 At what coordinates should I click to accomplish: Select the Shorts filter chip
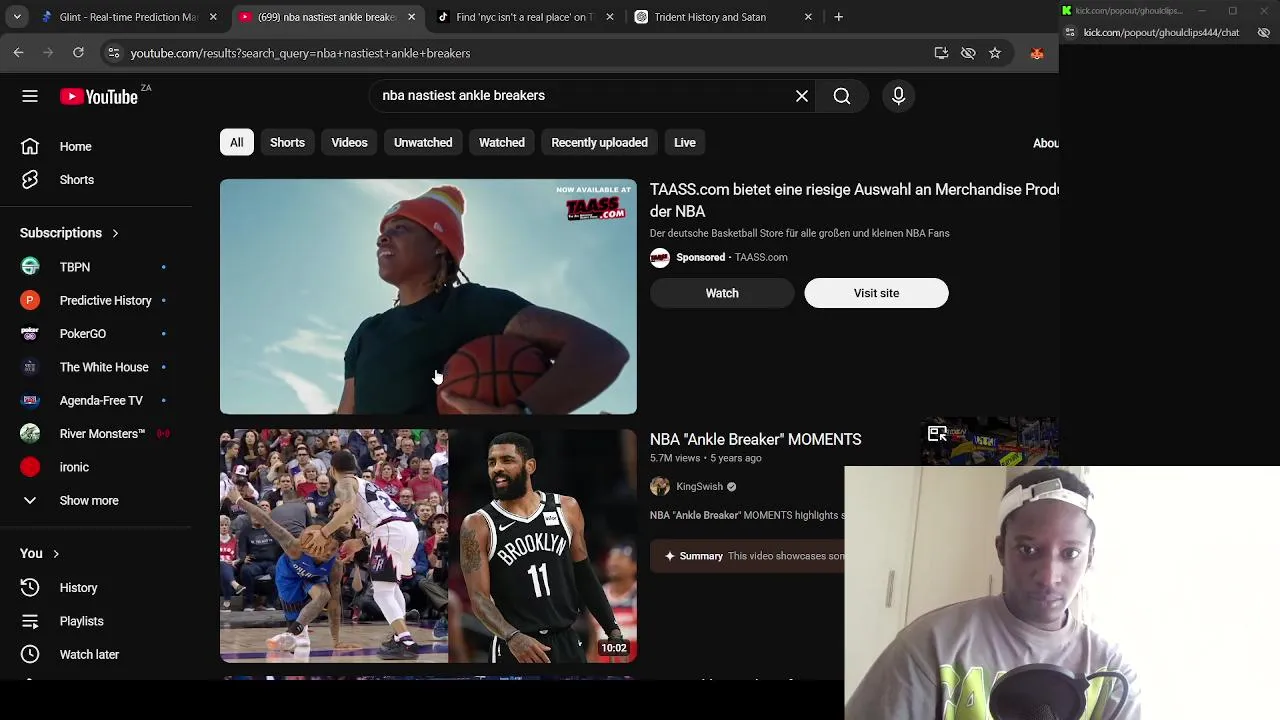point(287,143)
